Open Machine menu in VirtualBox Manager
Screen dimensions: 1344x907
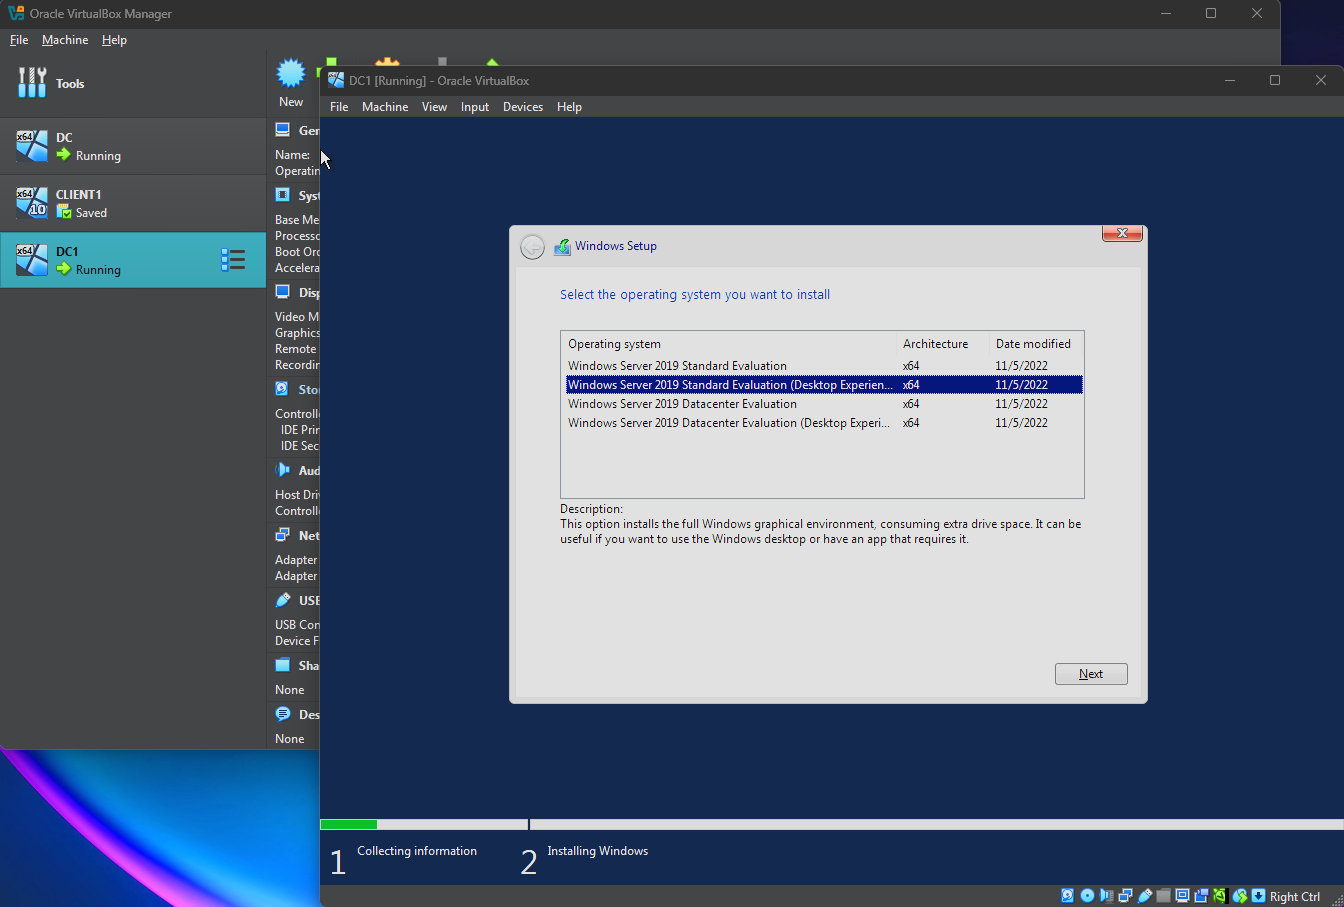point(65,40)
